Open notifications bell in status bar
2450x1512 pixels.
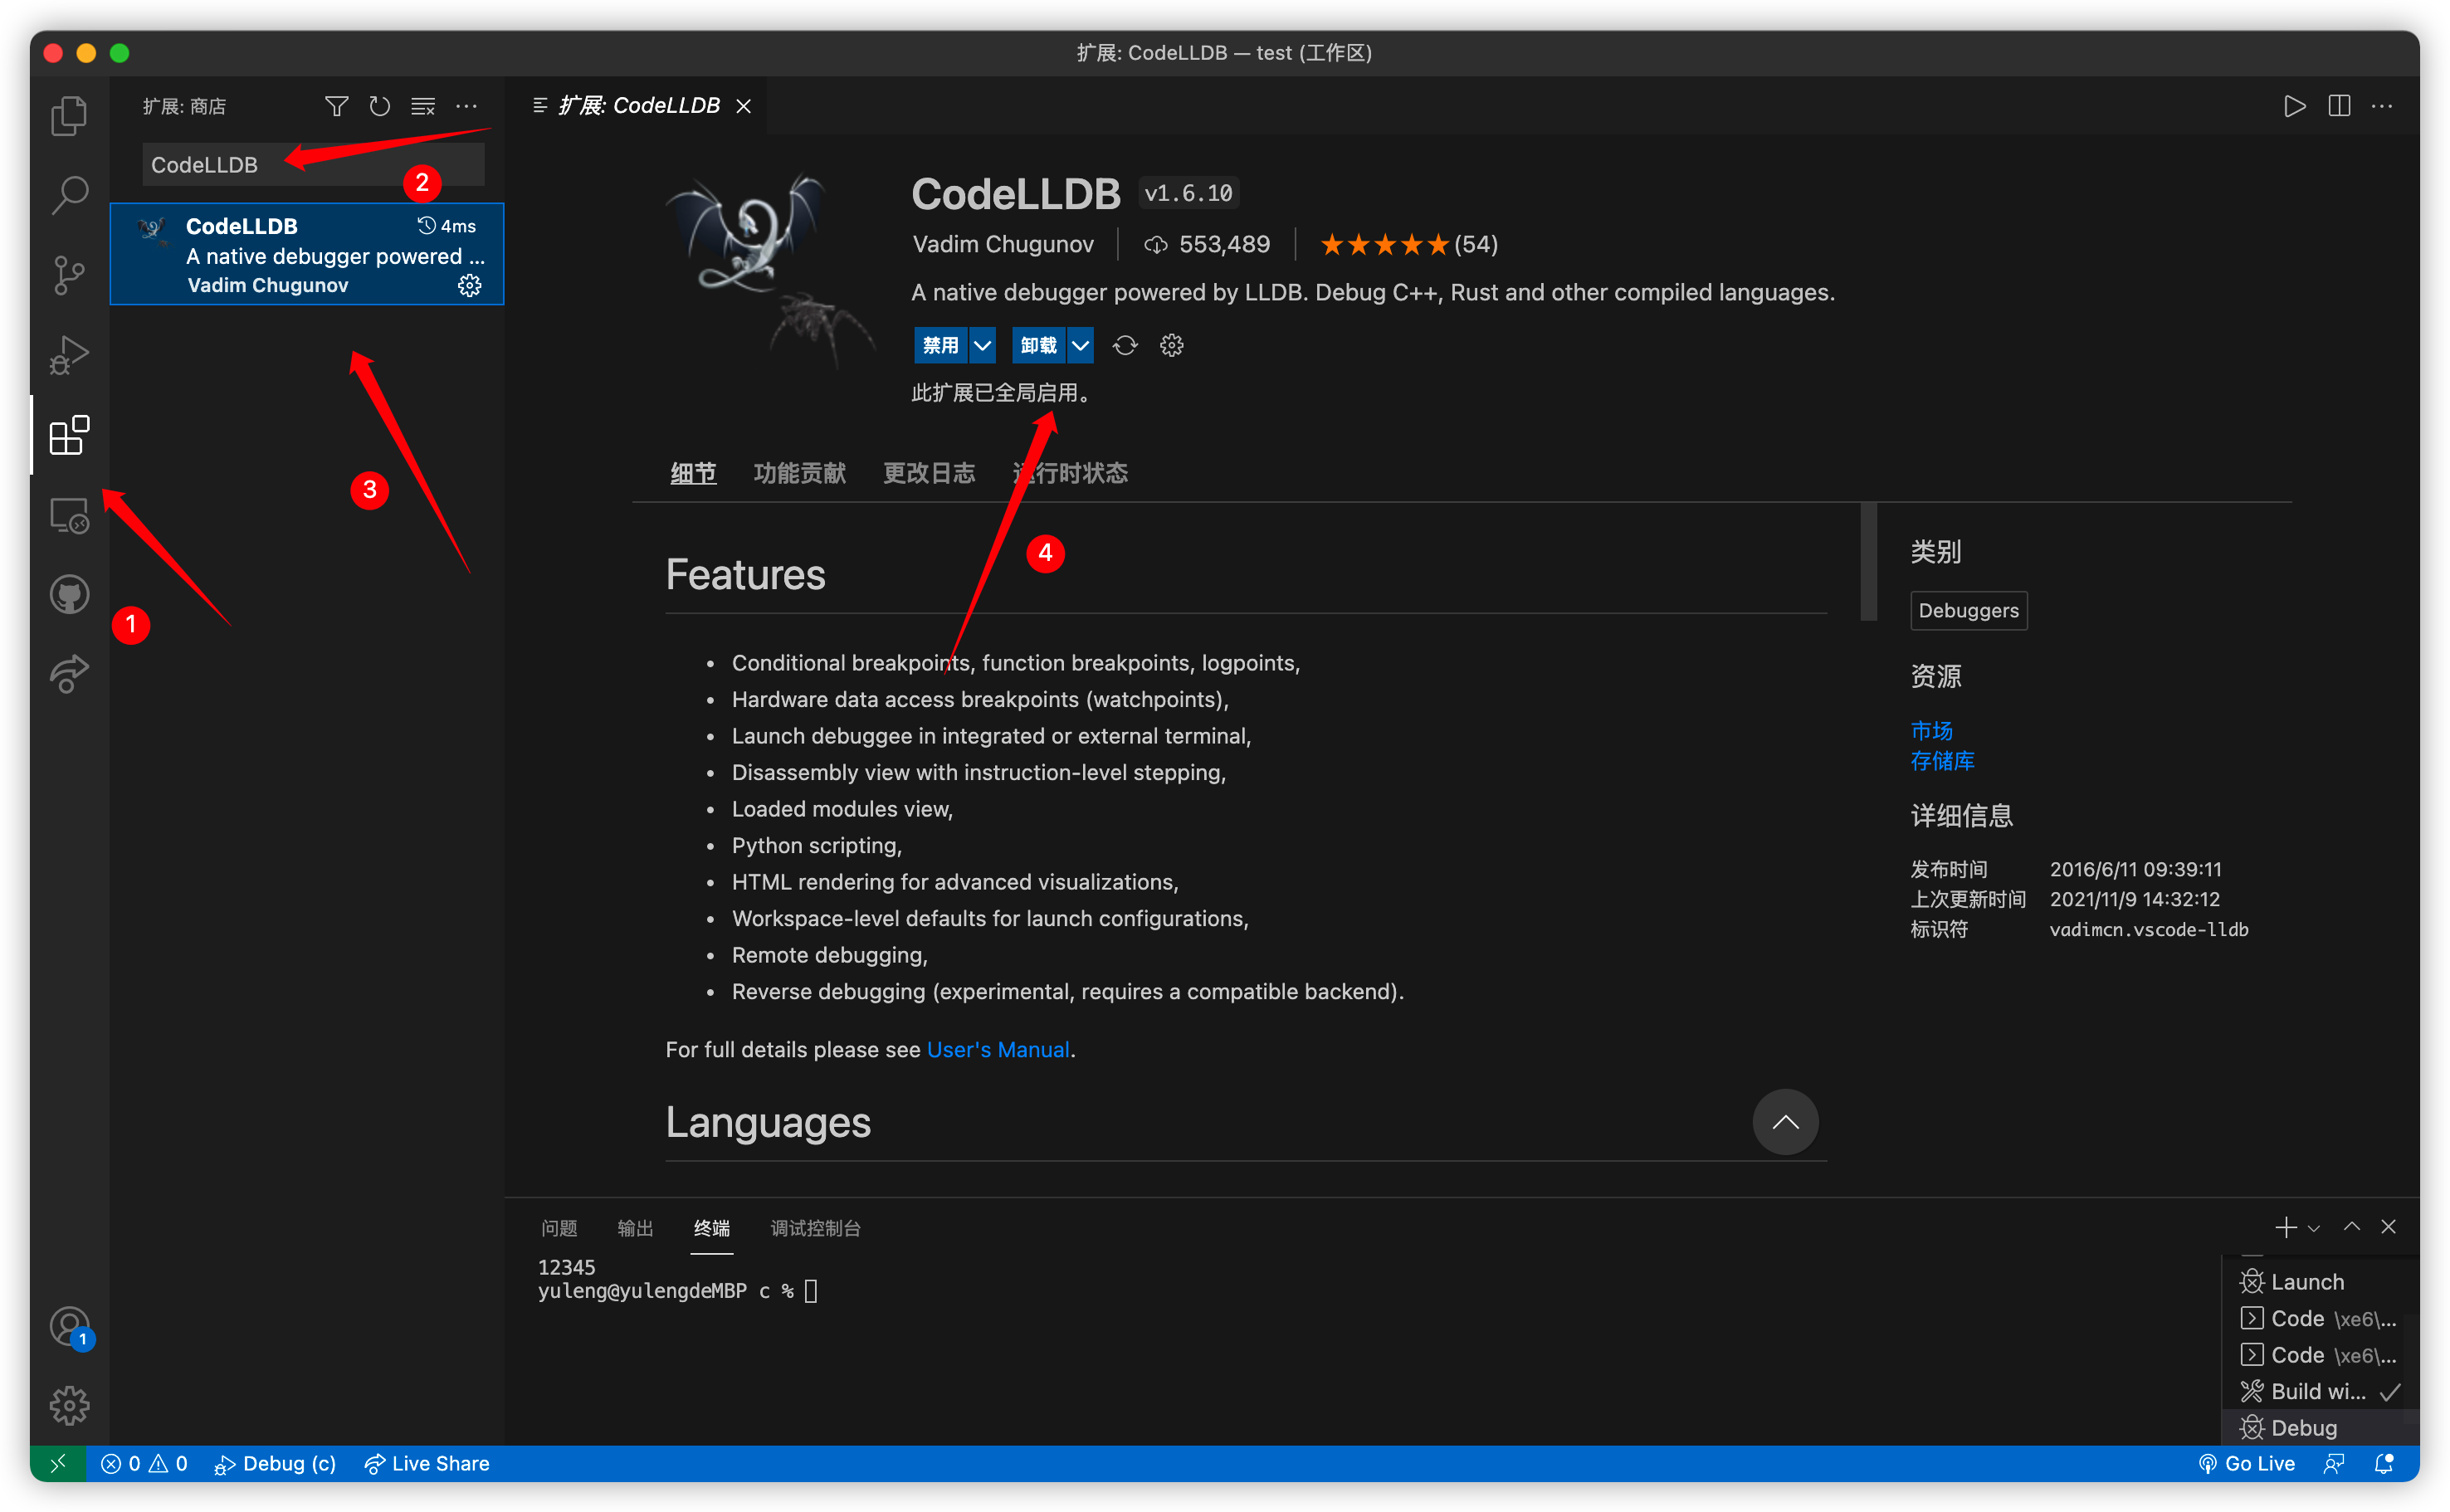coord(2384,1463)
